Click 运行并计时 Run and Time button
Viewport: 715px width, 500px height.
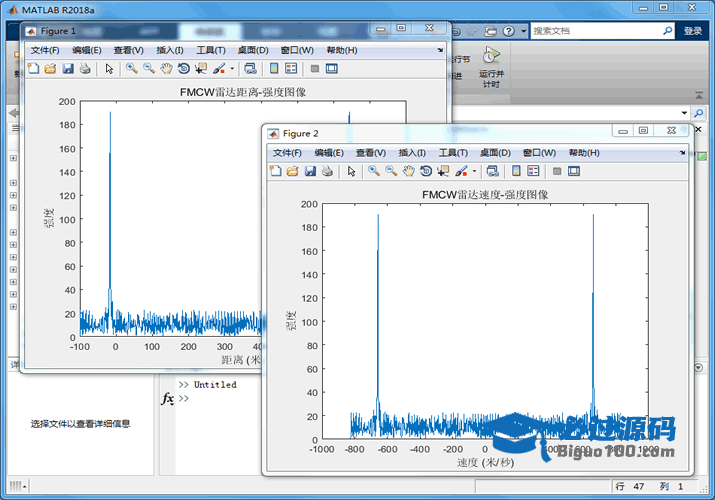tap(491, 67)
